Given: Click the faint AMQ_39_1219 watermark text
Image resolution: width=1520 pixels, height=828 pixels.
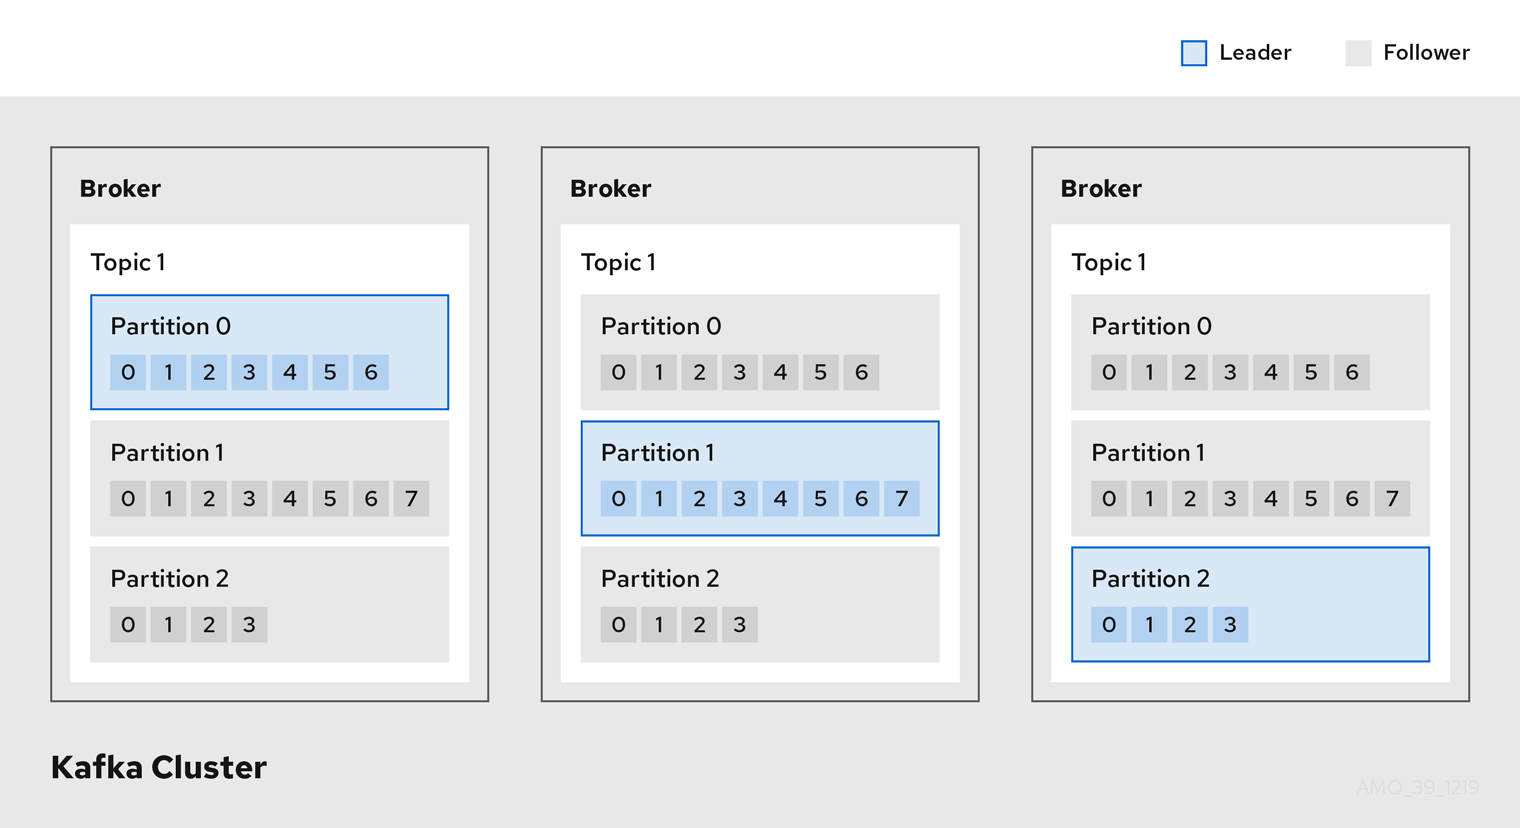Looking at the screenshot, I should [x=1417, y=788].
